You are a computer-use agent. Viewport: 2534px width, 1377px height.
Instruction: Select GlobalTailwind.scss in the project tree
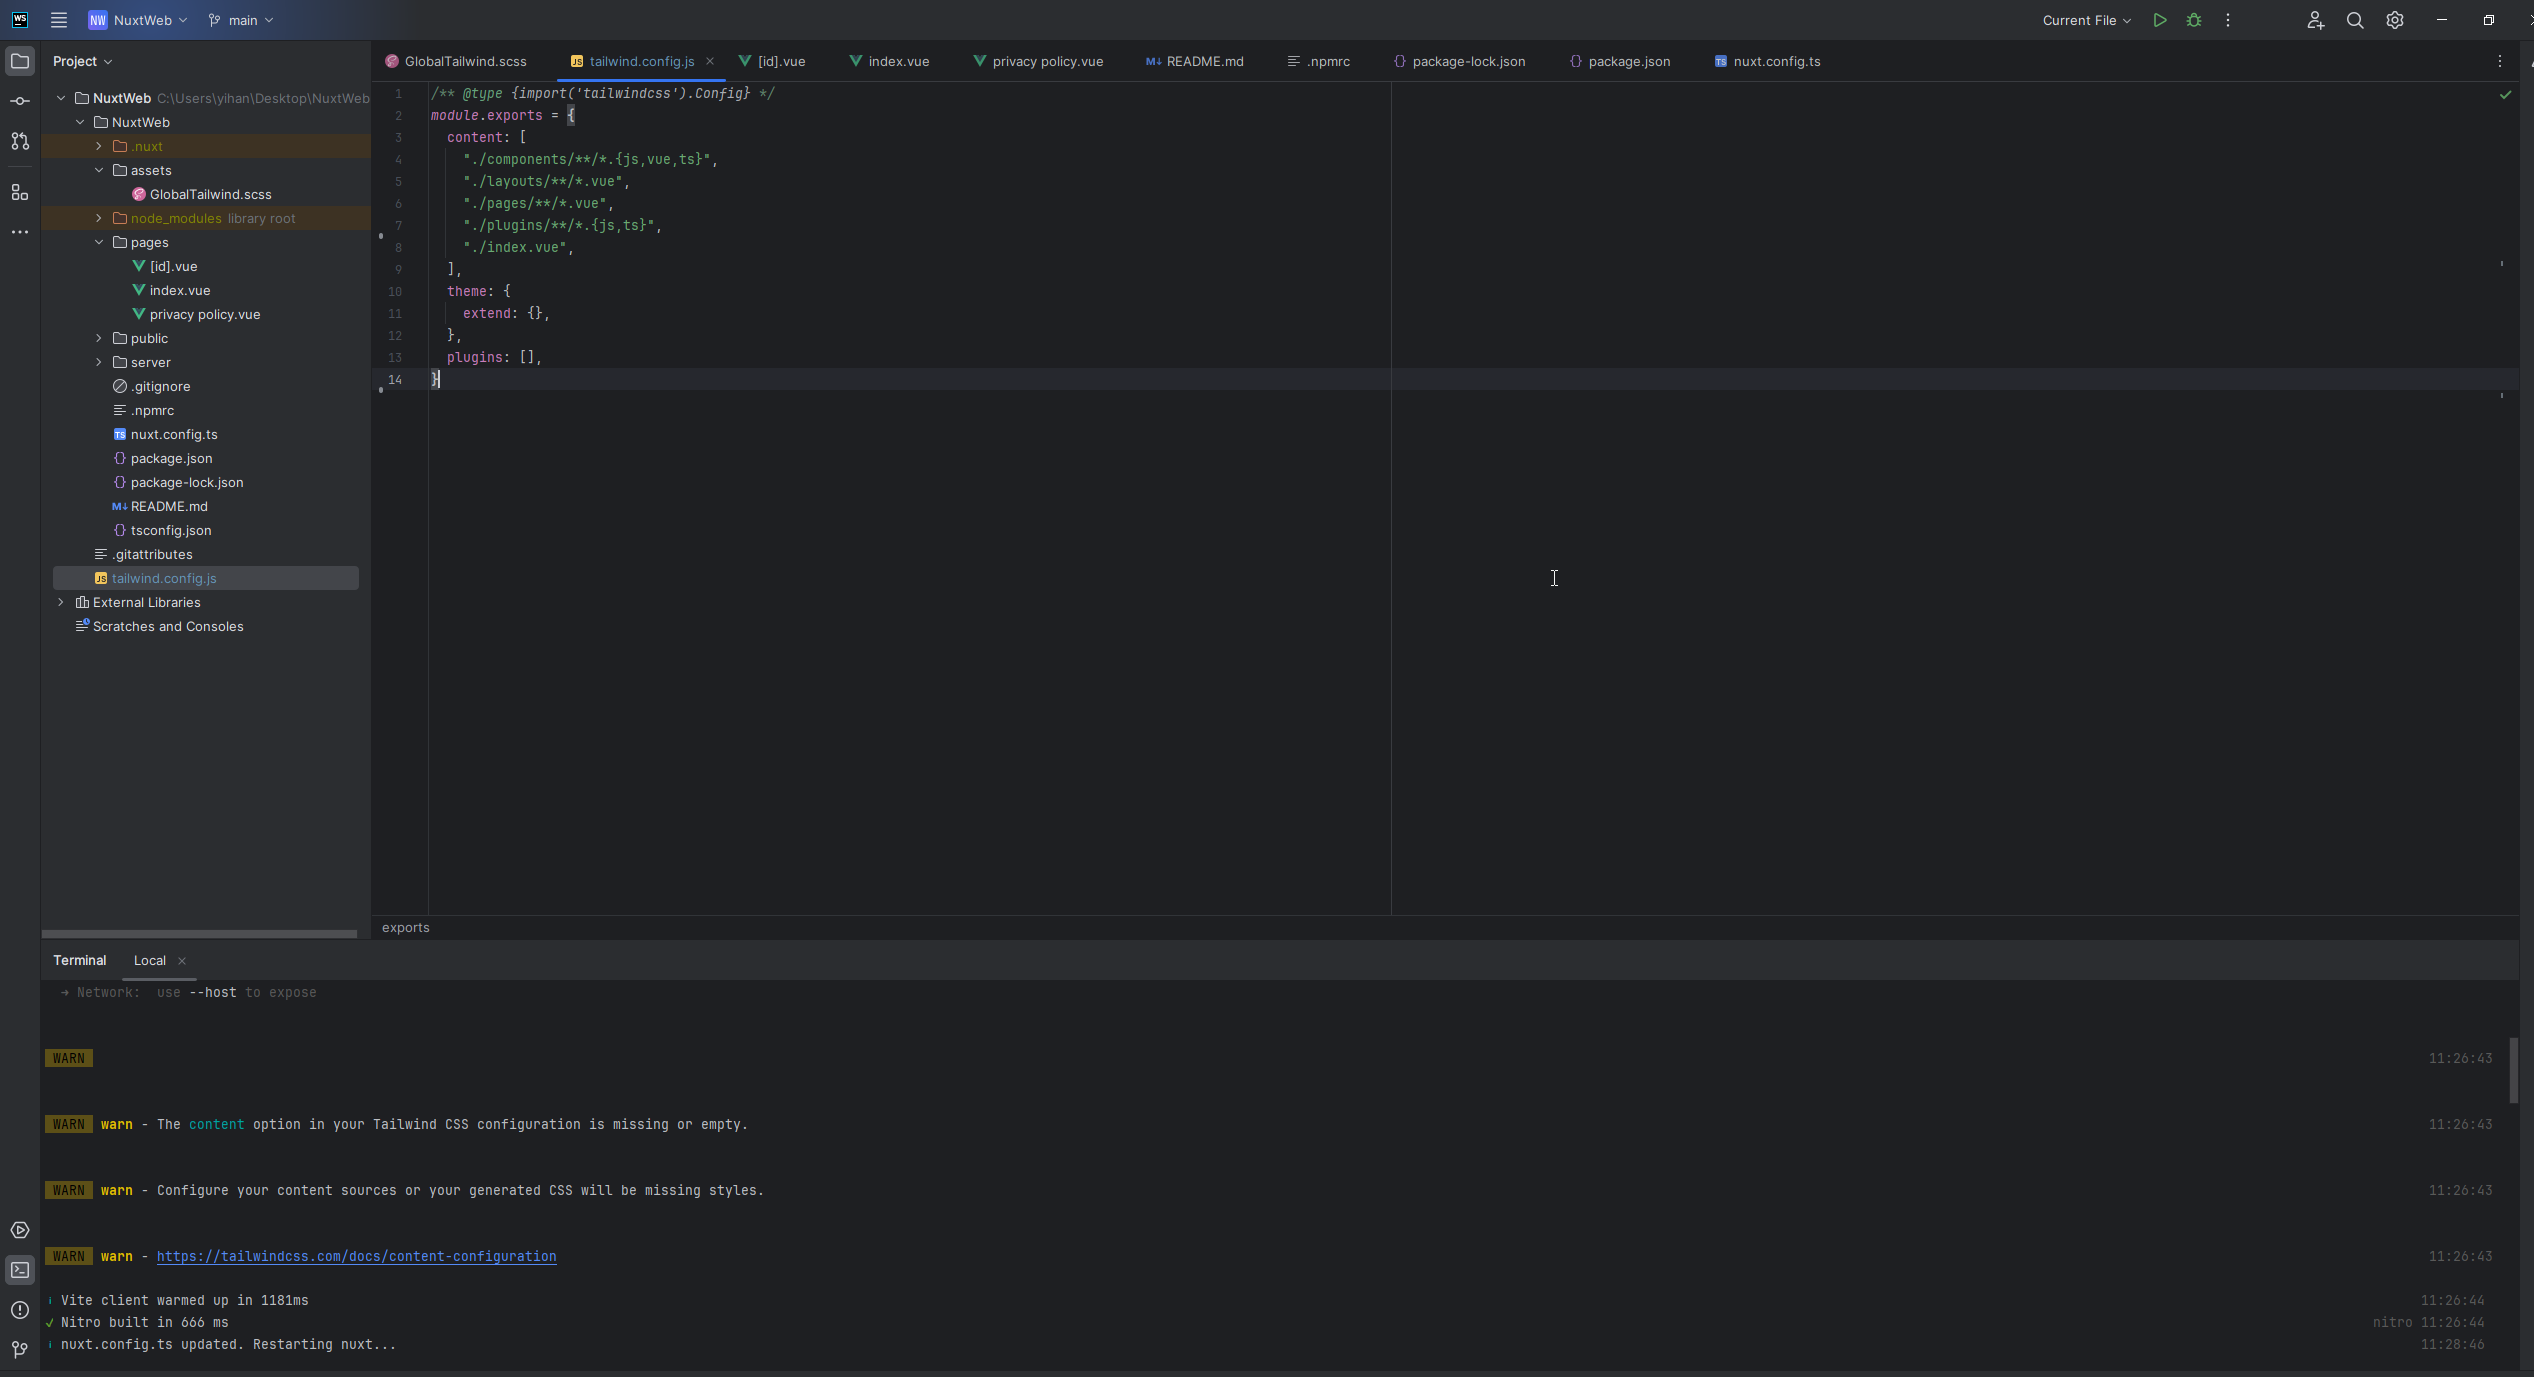tap(201, 194)
